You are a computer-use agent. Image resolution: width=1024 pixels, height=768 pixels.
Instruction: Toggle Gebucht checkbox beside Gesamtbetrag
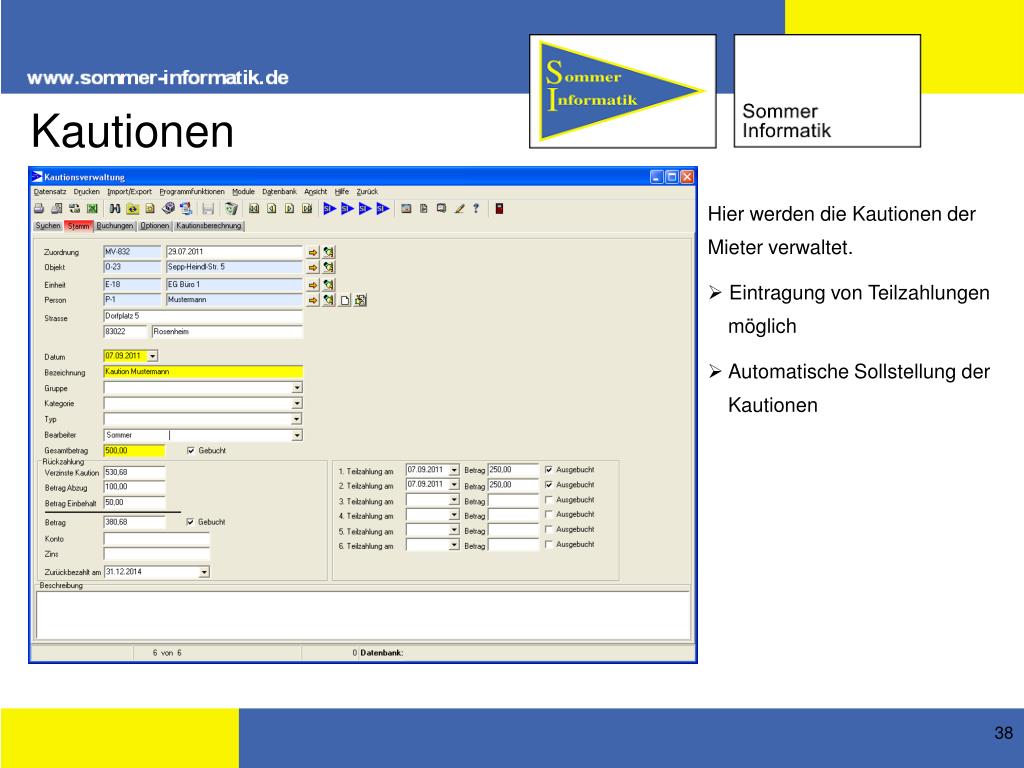191,451
